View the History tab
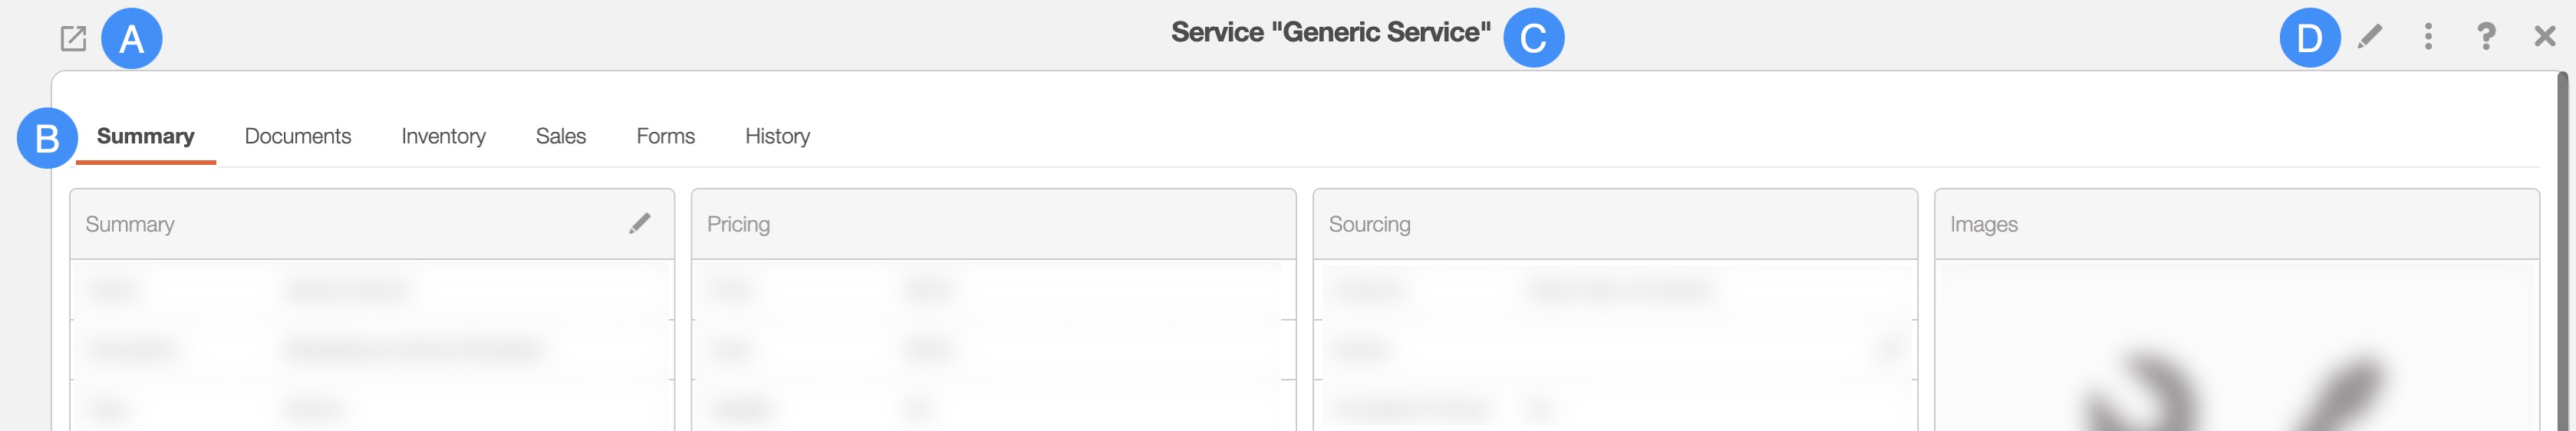Image resolution: width=2576 pixels, height=431 pixels. [777, 136]
